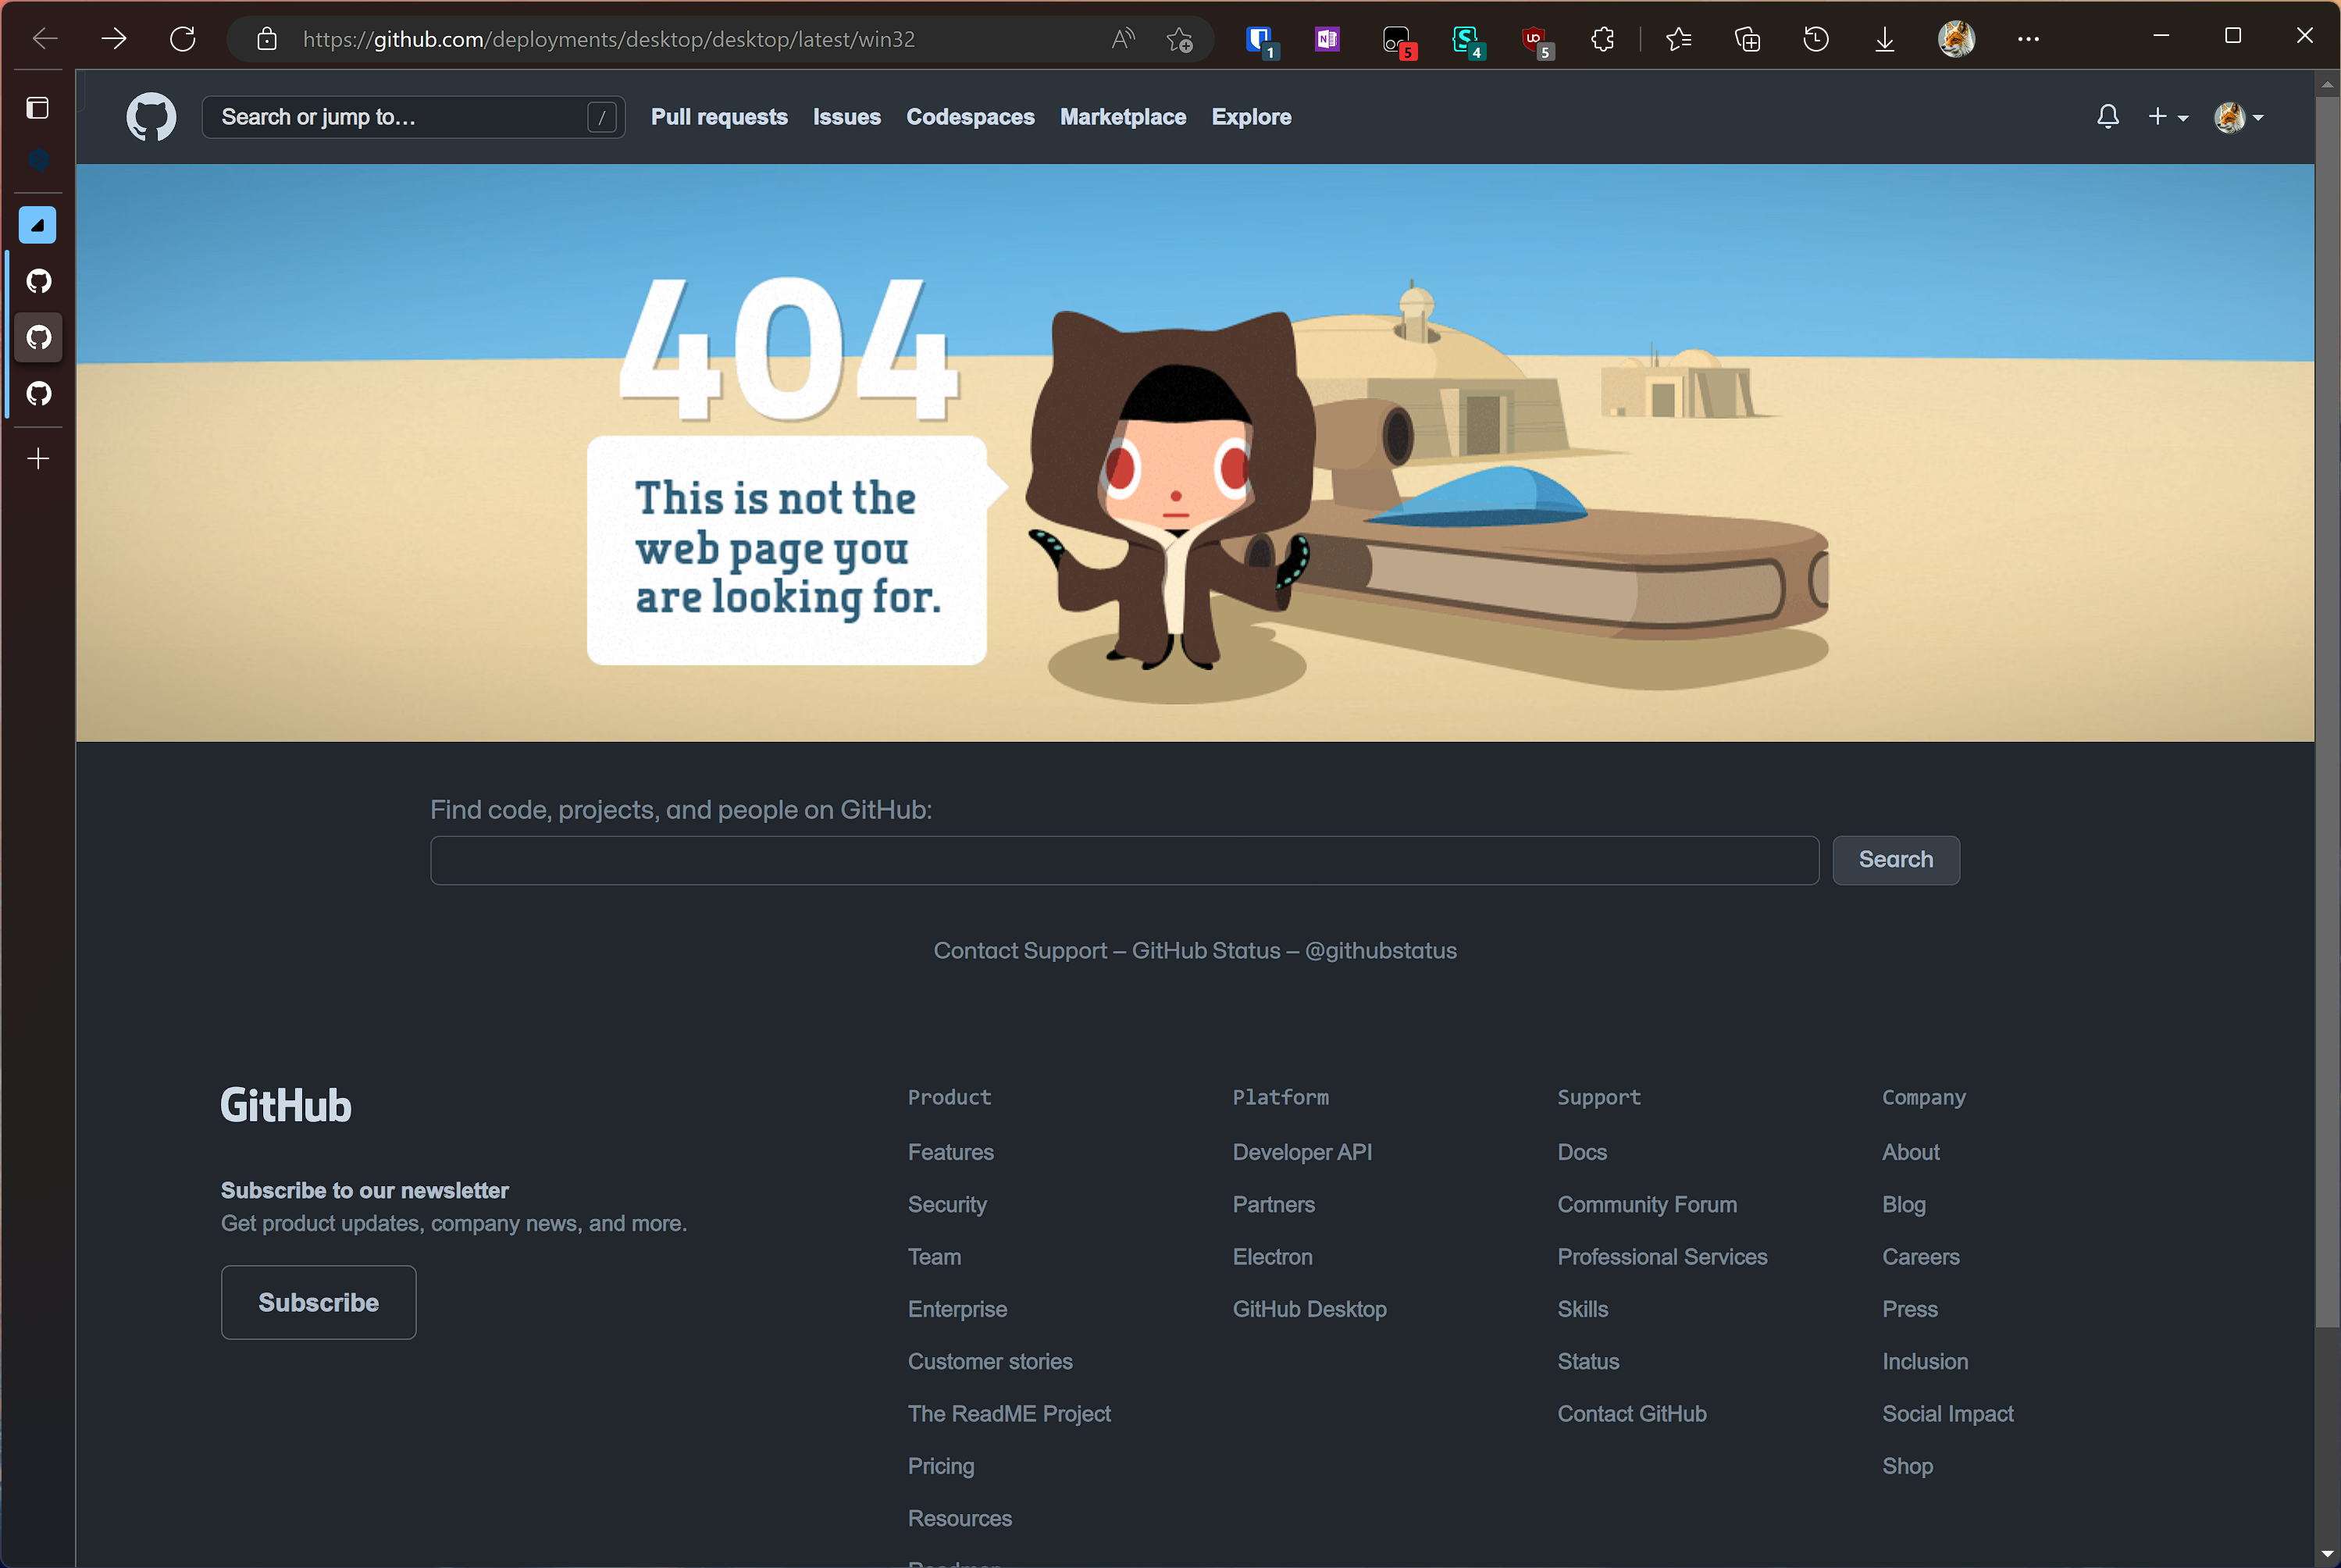Open the Developer API footer link
The image size is (2341, 1568).
pyautogui.click(x=1302, y=1152)
